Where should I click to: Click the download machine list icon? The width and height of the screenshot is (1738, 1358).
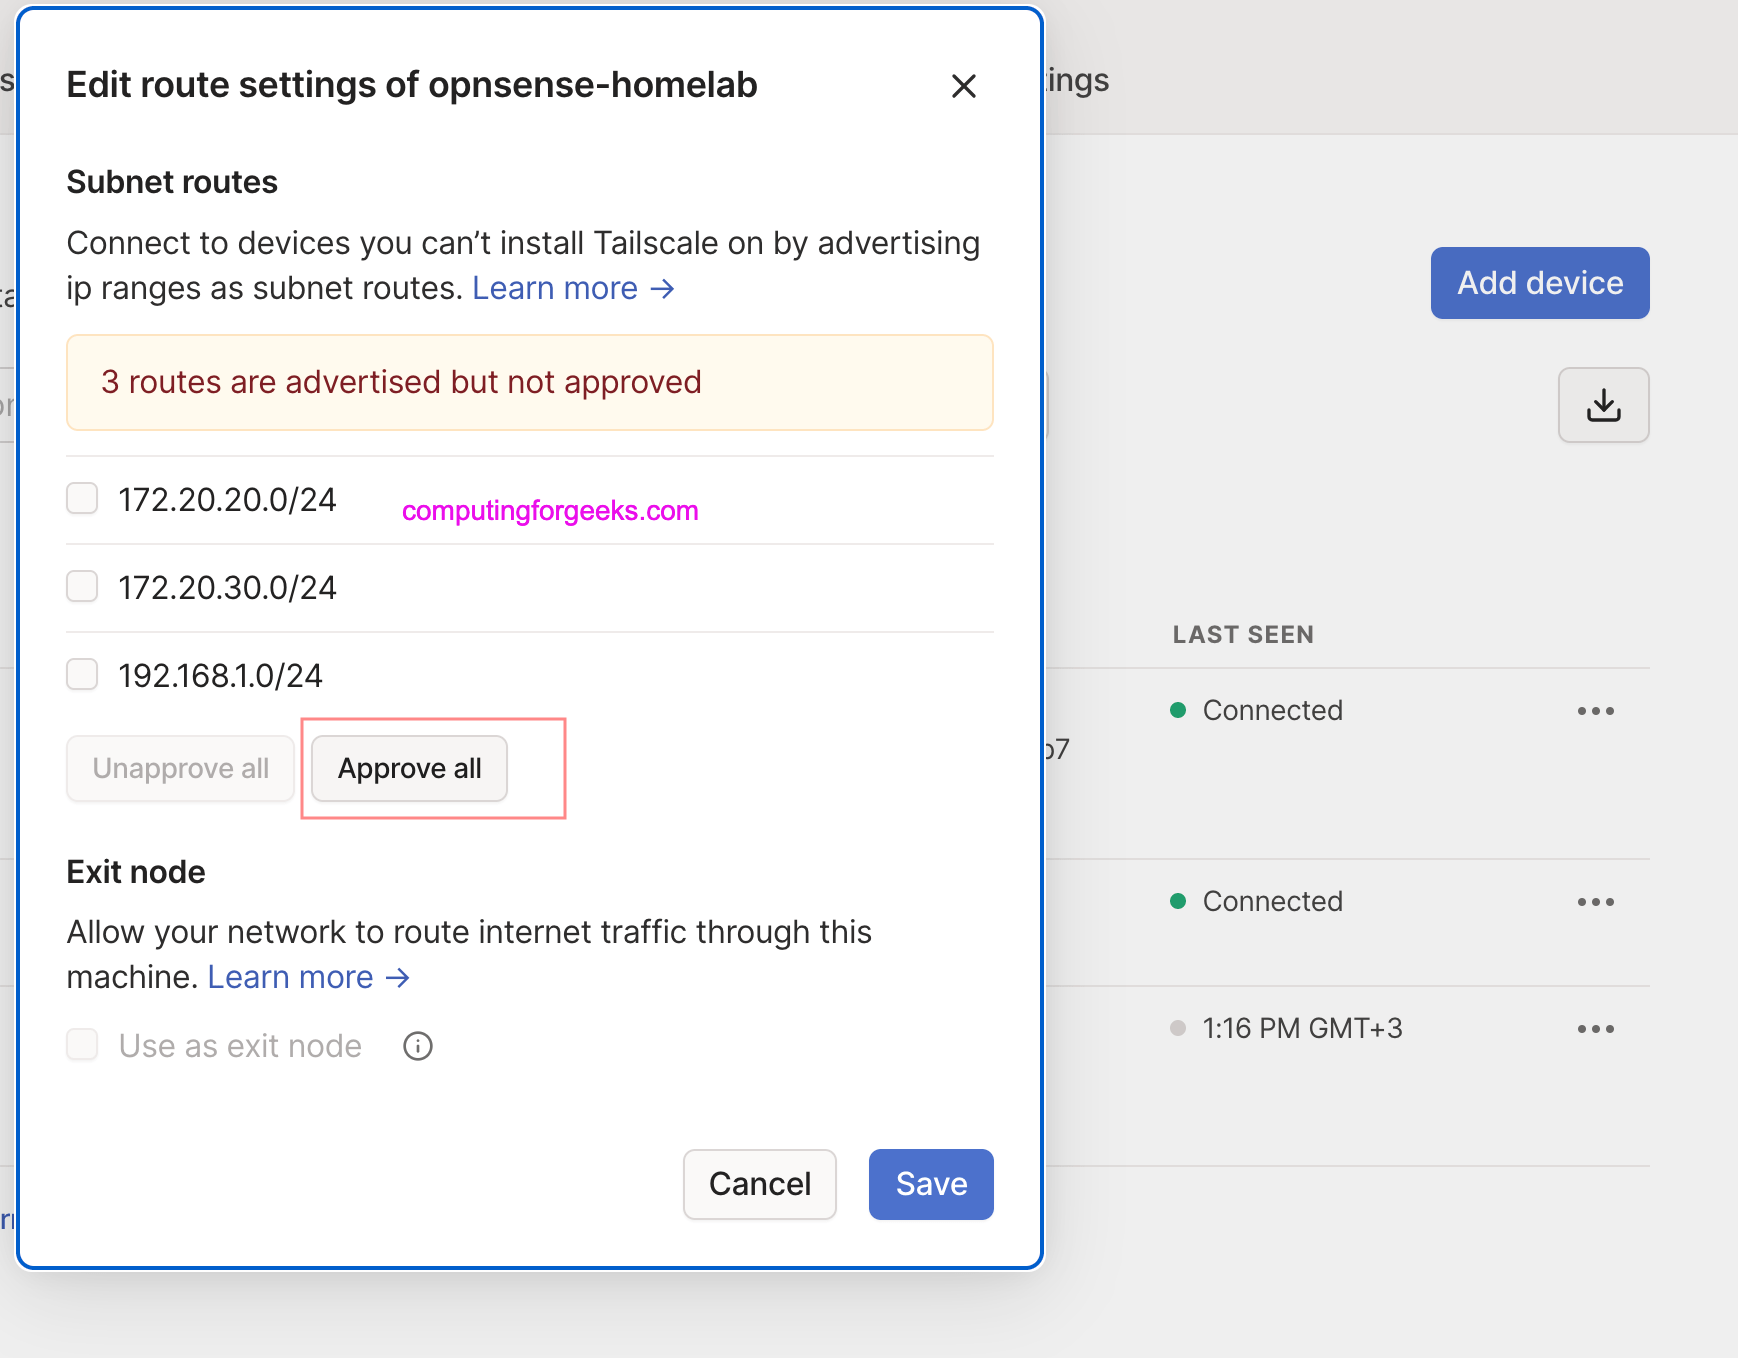pos(1603,405)
